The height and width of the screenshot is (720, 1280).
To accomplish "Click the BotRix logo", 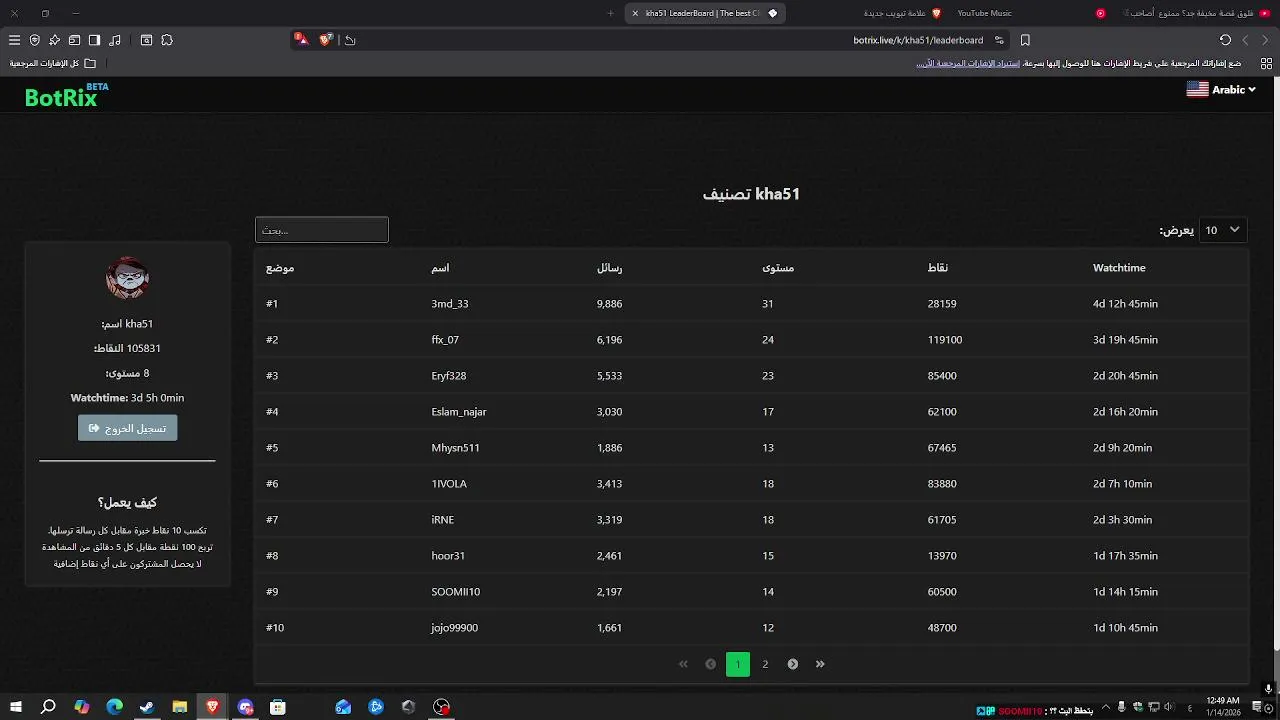I will (x=66, y=96).
